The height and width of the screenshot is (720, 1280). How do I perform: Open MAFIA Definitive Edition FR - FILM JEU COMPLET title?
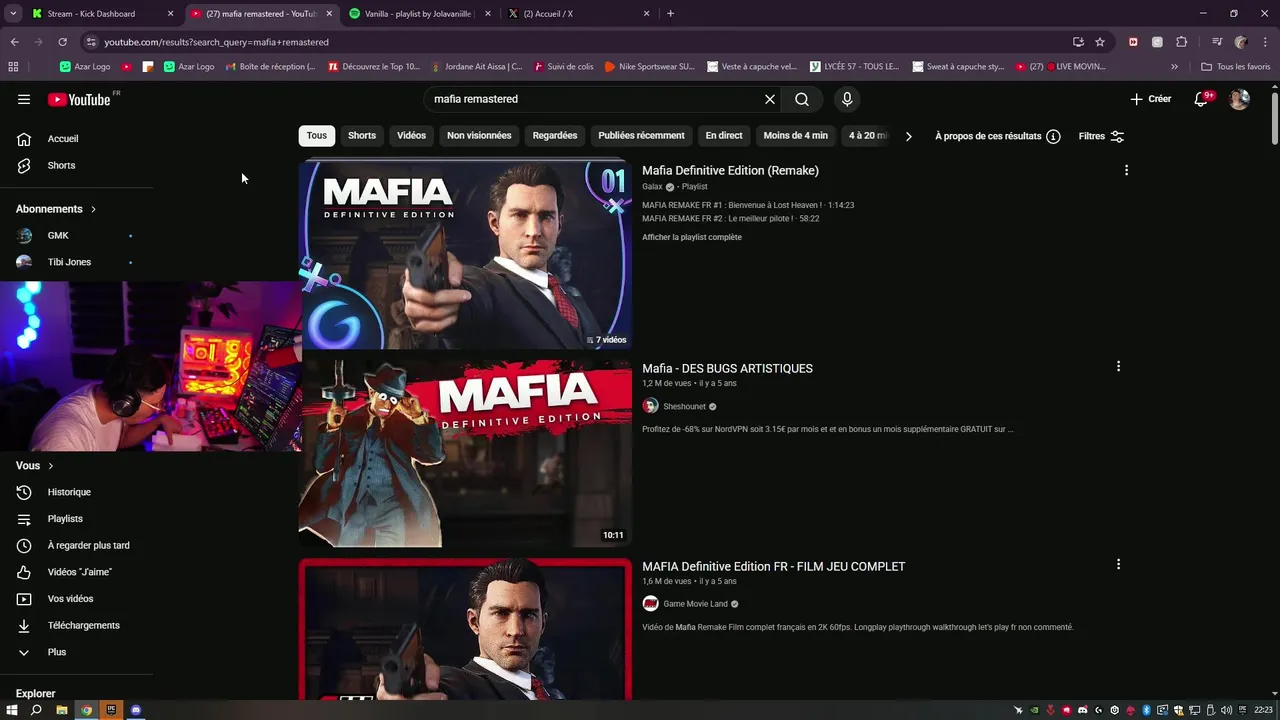pos(773,567)
